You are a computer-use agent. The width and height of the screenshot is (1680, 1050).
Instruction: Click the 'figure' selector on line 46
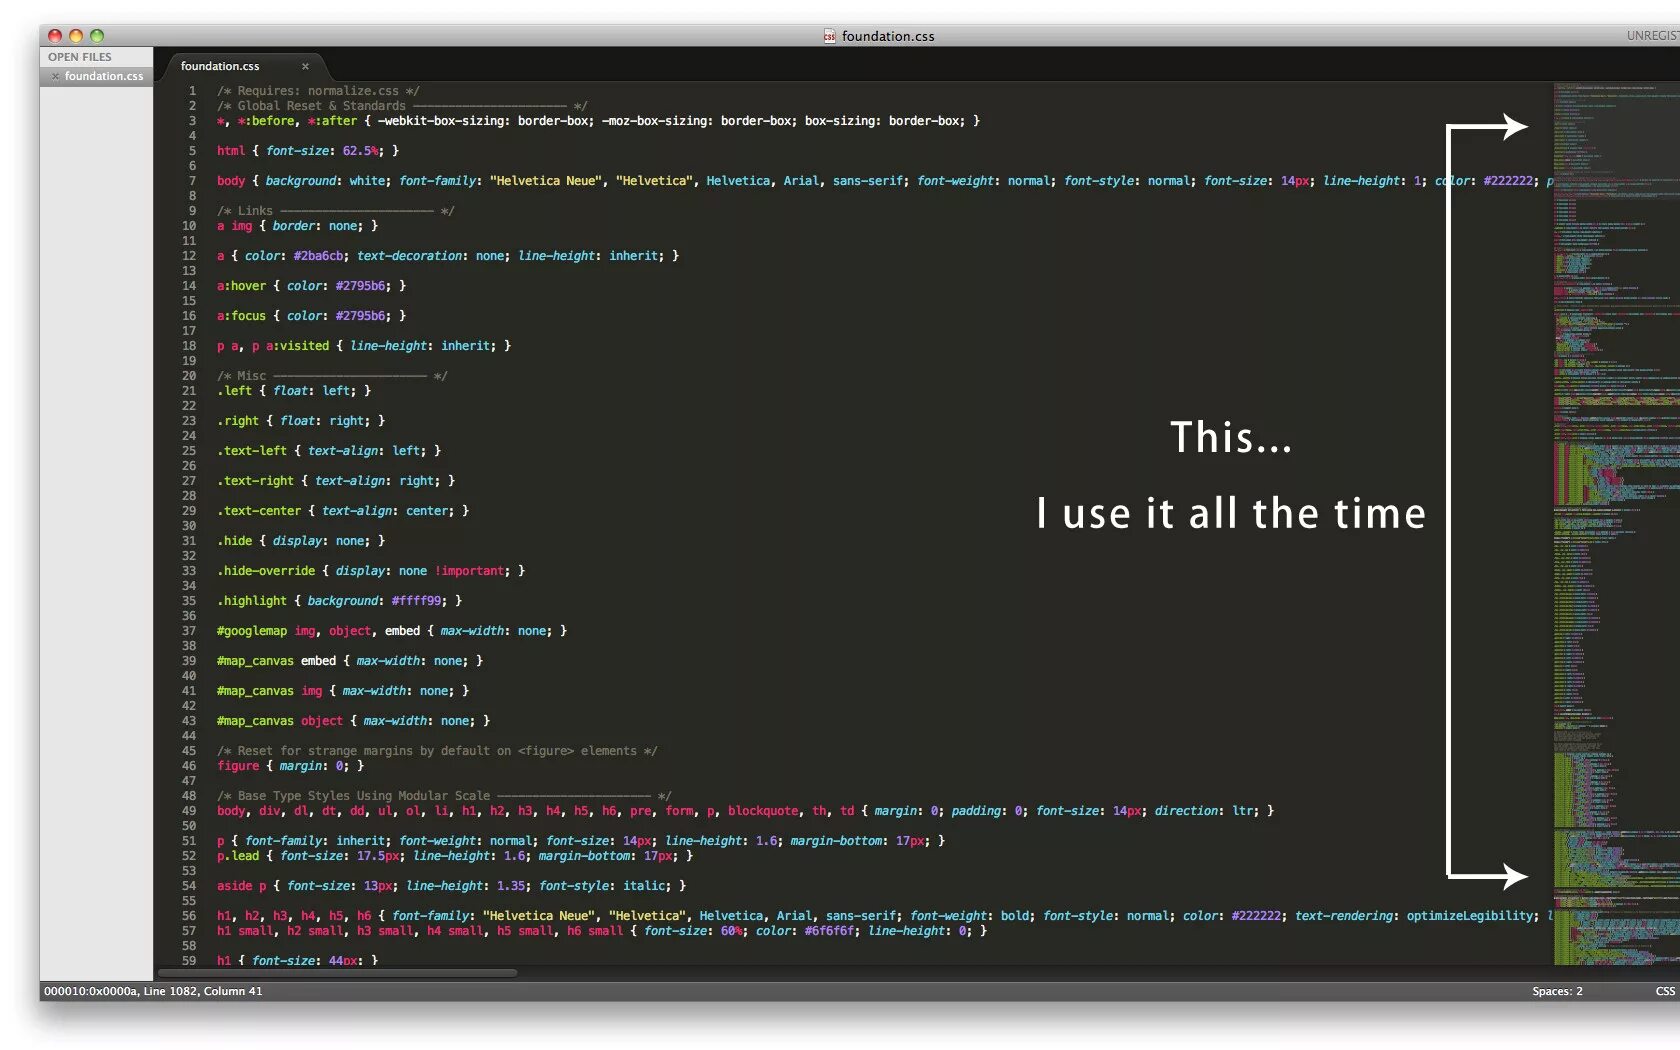tap(238, 766)
